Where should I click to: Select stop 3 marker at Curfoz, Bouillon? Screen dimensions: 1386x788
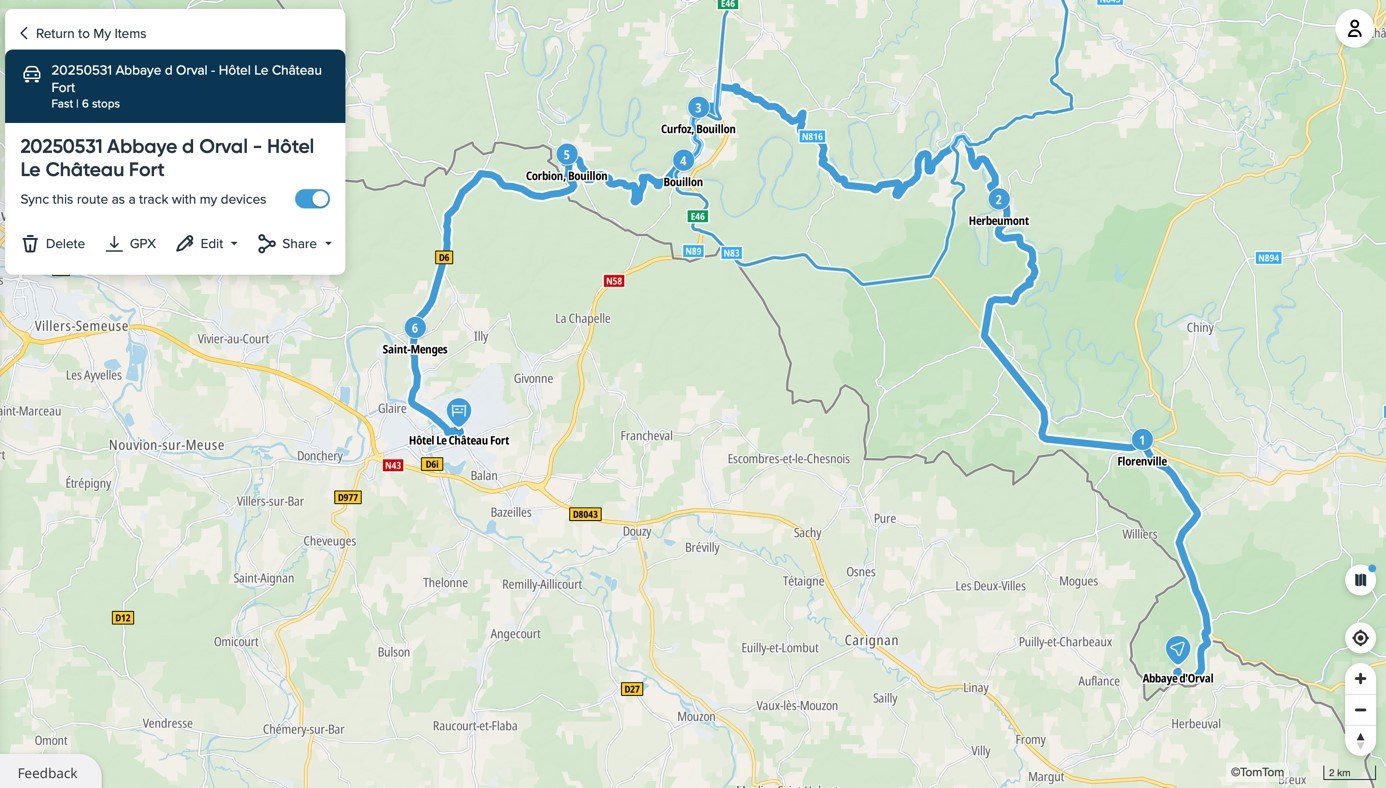[x=698, y=108]
